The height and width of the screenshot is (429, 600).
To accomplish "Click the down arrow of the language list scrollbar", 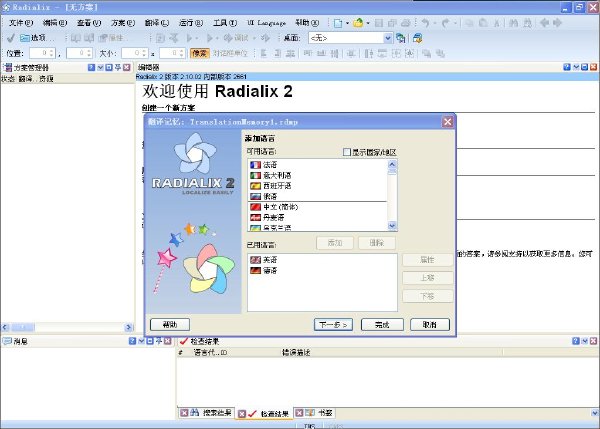I will click(x=392, y=226).
